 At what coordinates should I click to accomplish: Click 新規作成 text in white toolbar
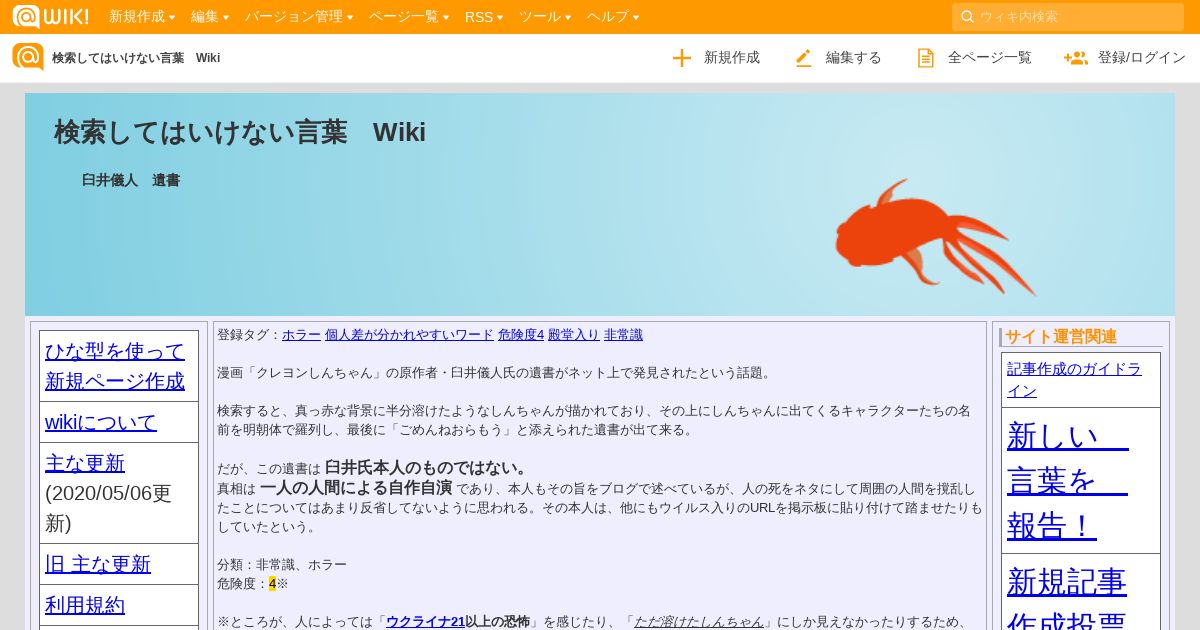tap(732, 58)
